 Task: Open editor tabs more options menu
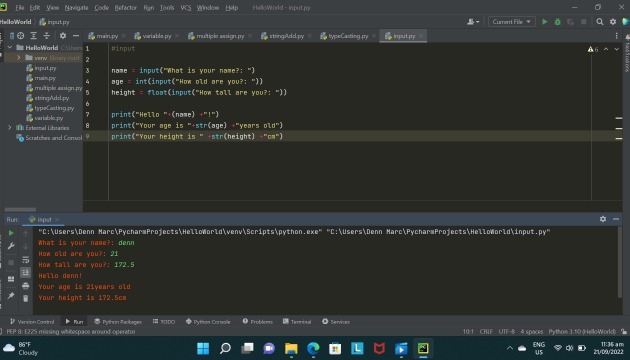616,36
